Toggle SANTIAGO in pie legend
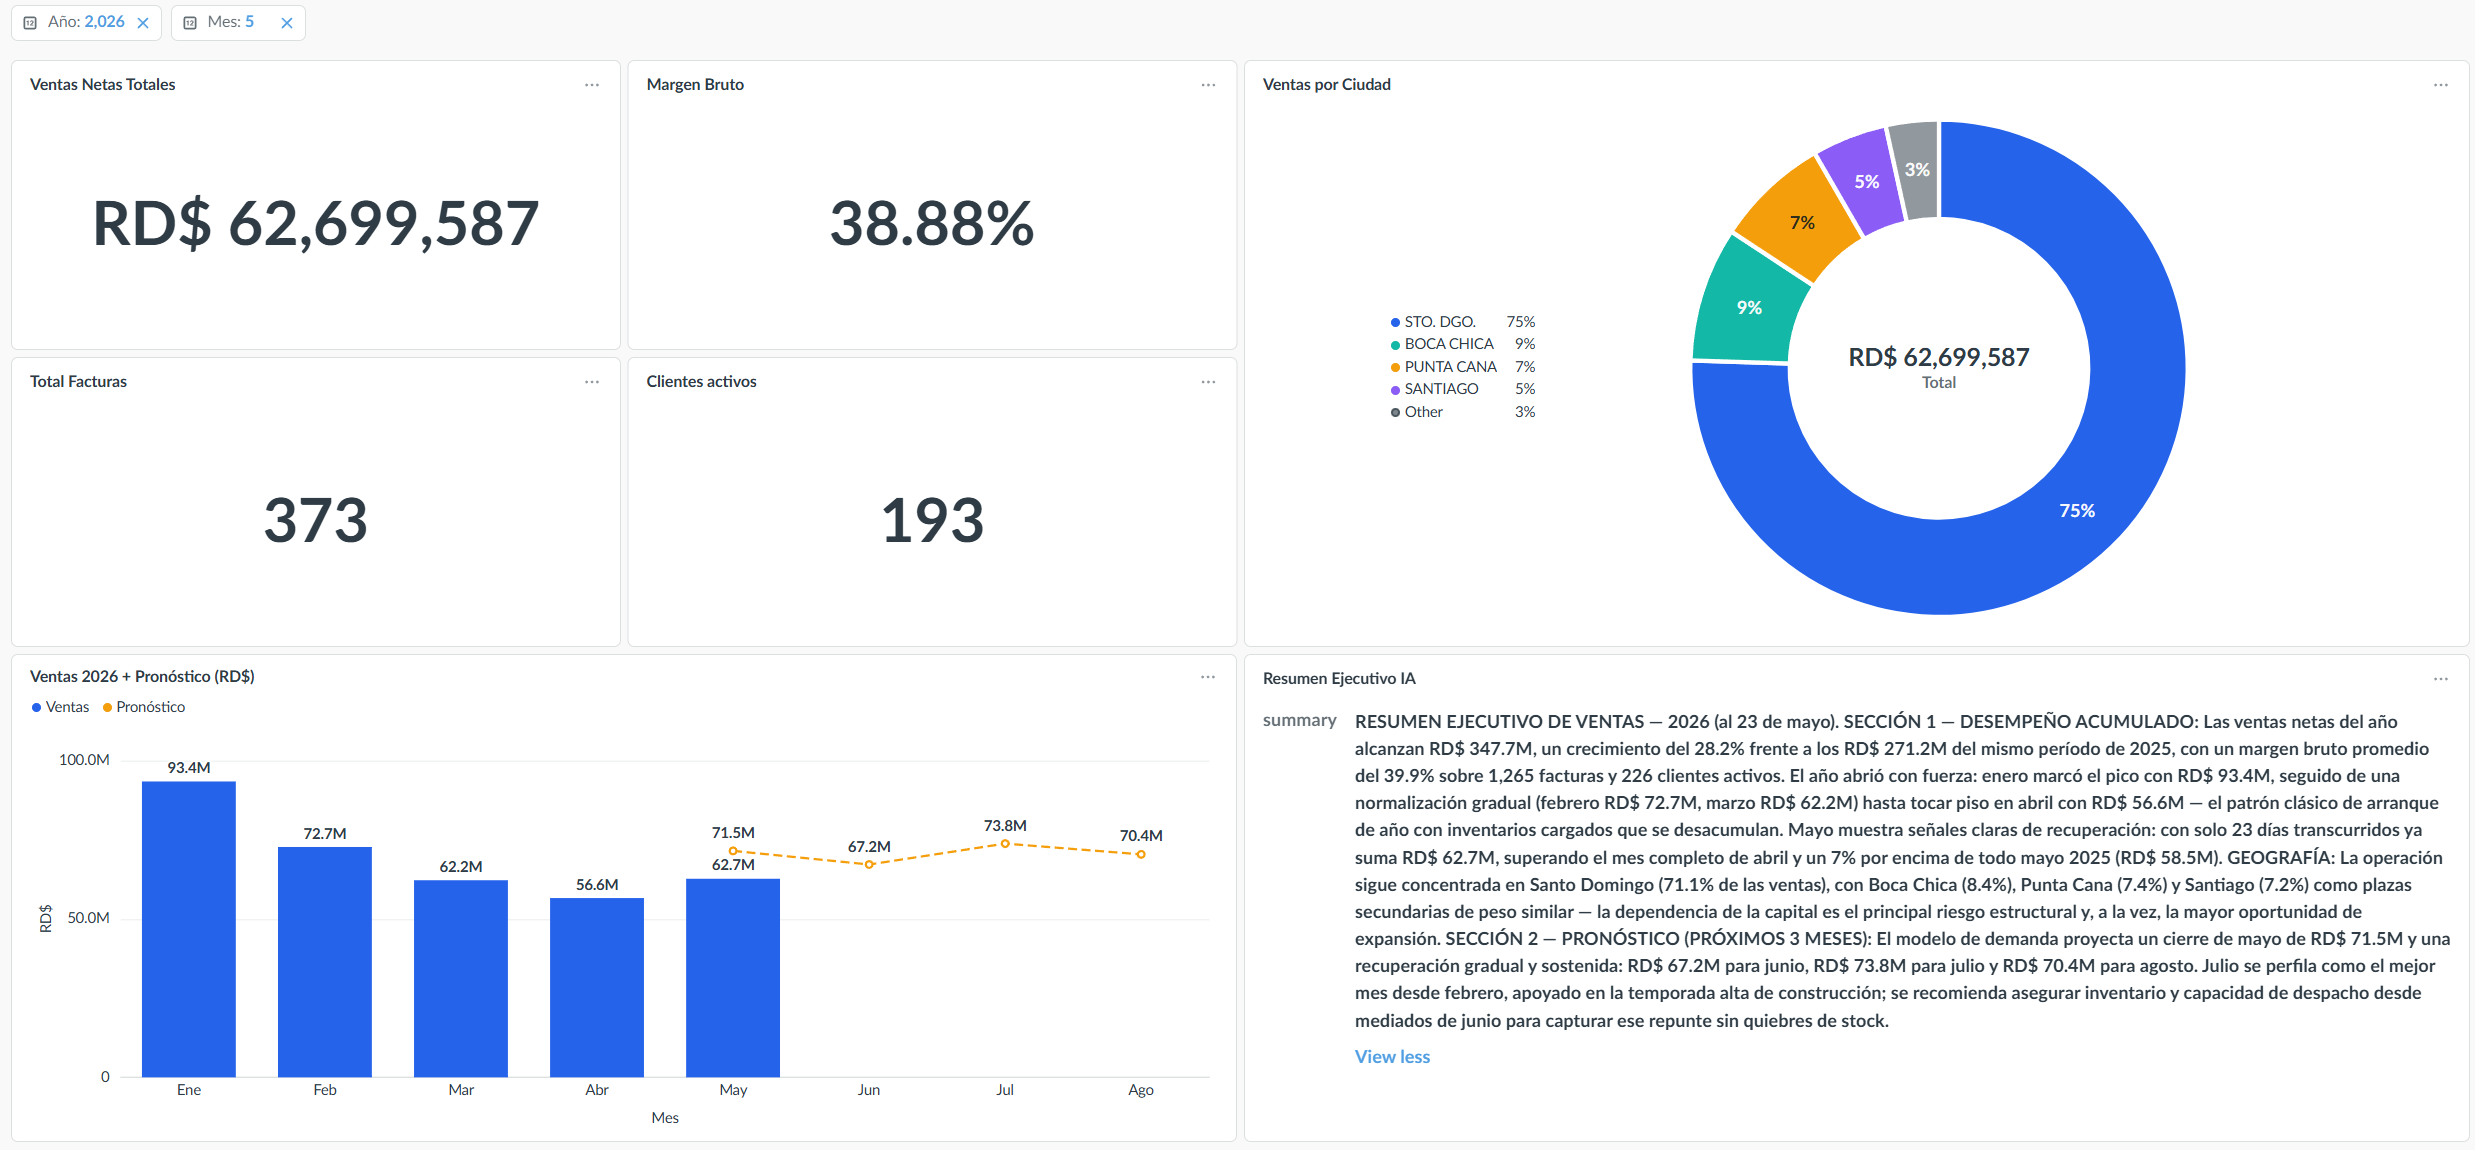Image resolution: width=2475 pixels, height=1150 pixels. [1462, 389]
